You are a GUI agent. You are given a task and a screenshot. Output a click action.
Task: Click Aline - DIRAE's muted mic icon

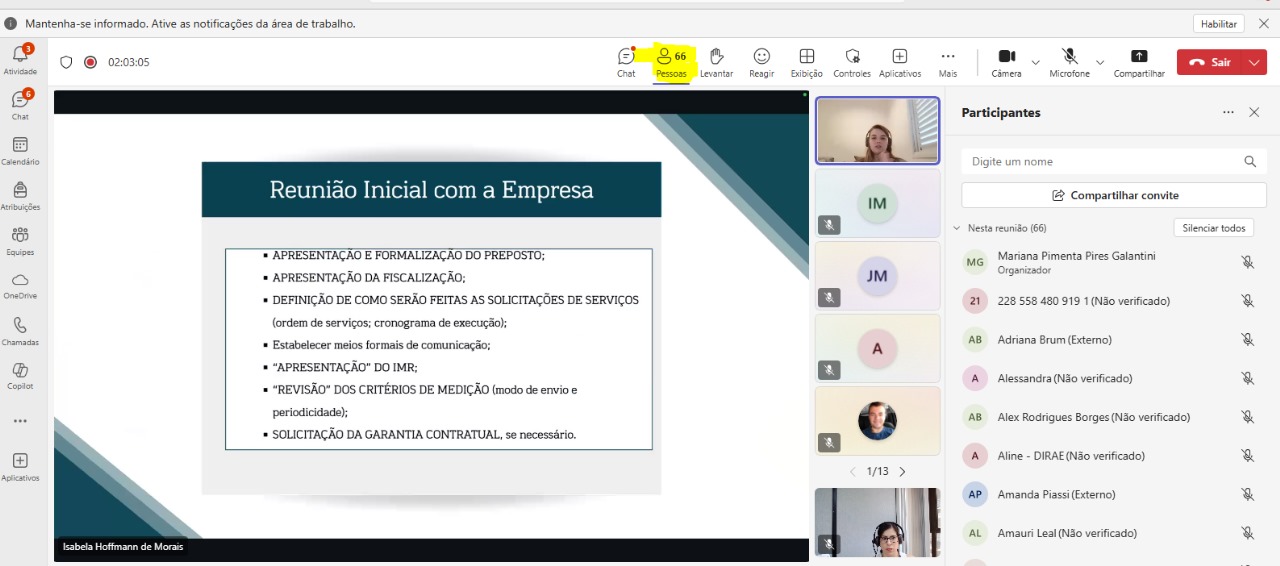tap(1248, 456)
